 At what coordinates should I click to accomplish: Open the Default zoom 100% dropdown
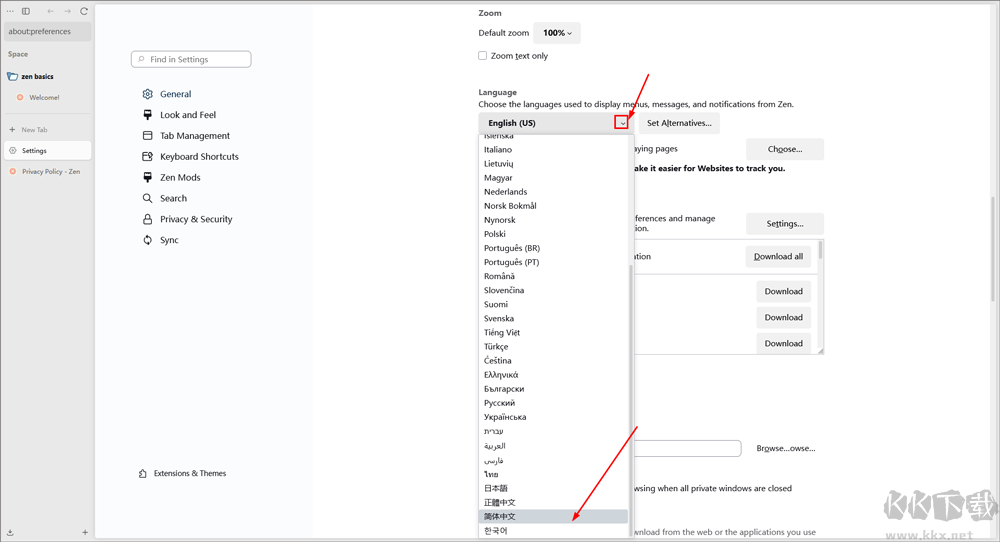556,33
